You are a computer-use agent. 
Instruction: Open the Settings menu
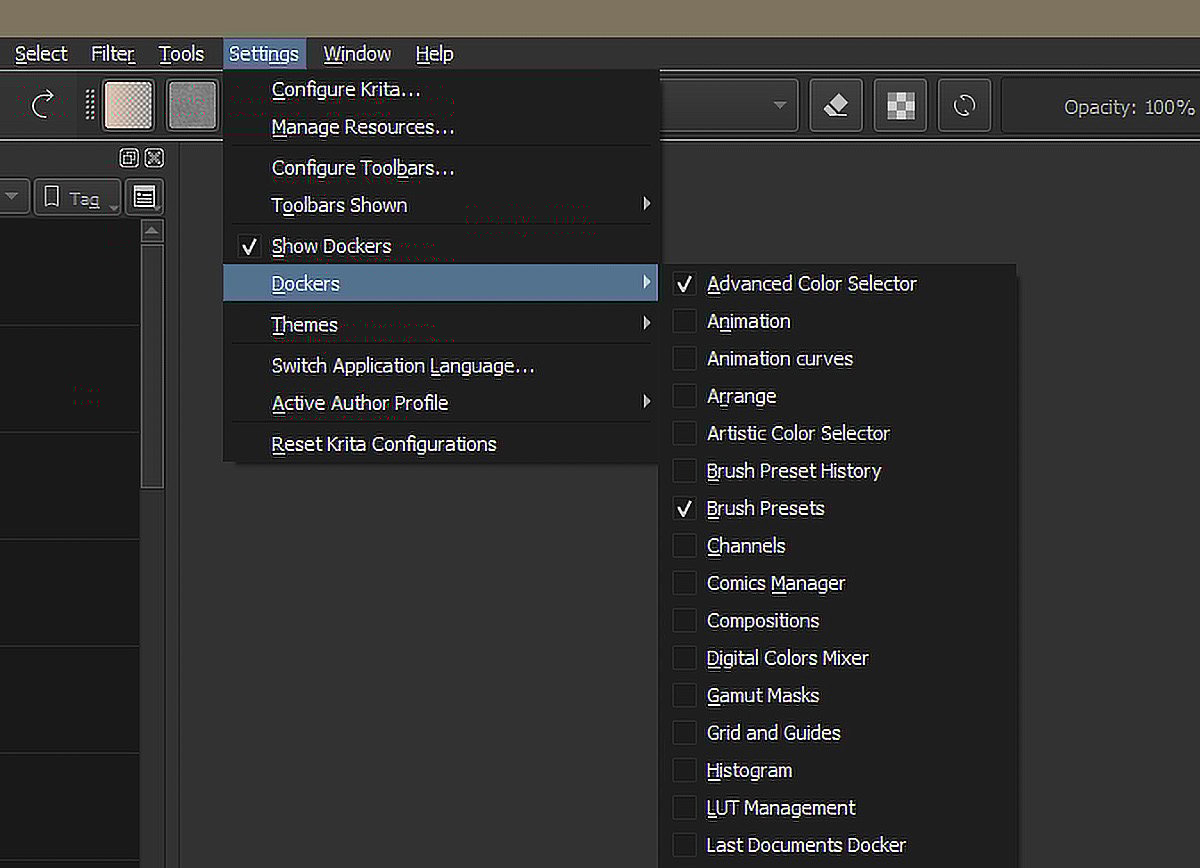(x=264, y=54)
